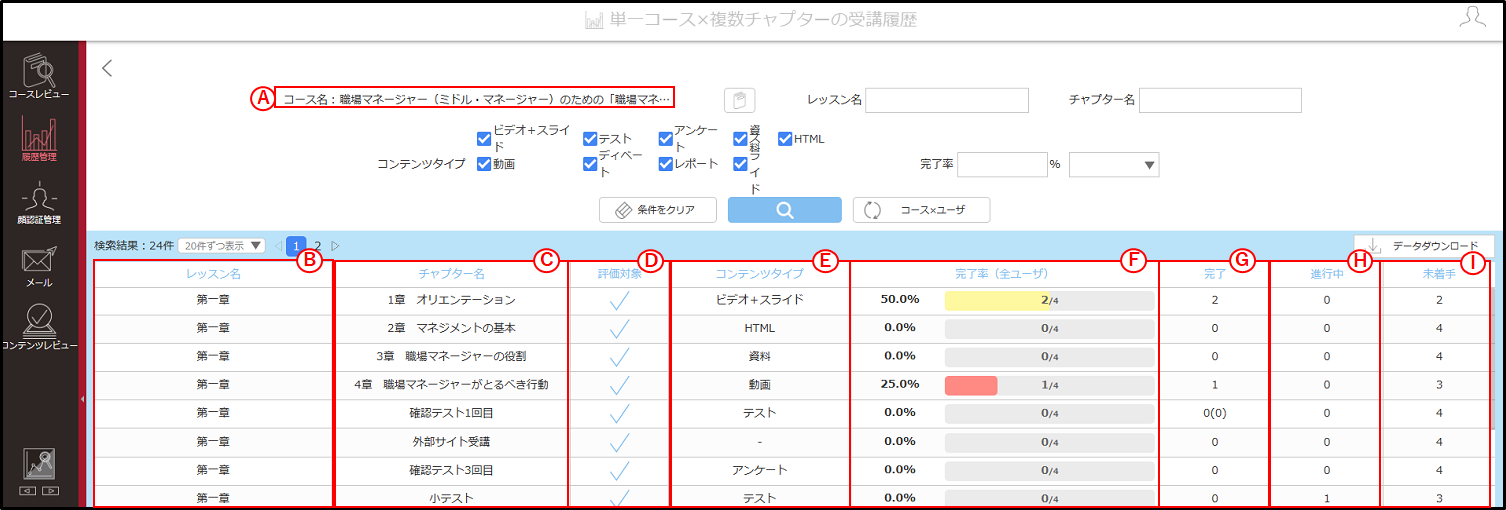
Task: Click the 評価対象 checkmark for 3章 職場マネージャーの役割
Action: point(619,356)
